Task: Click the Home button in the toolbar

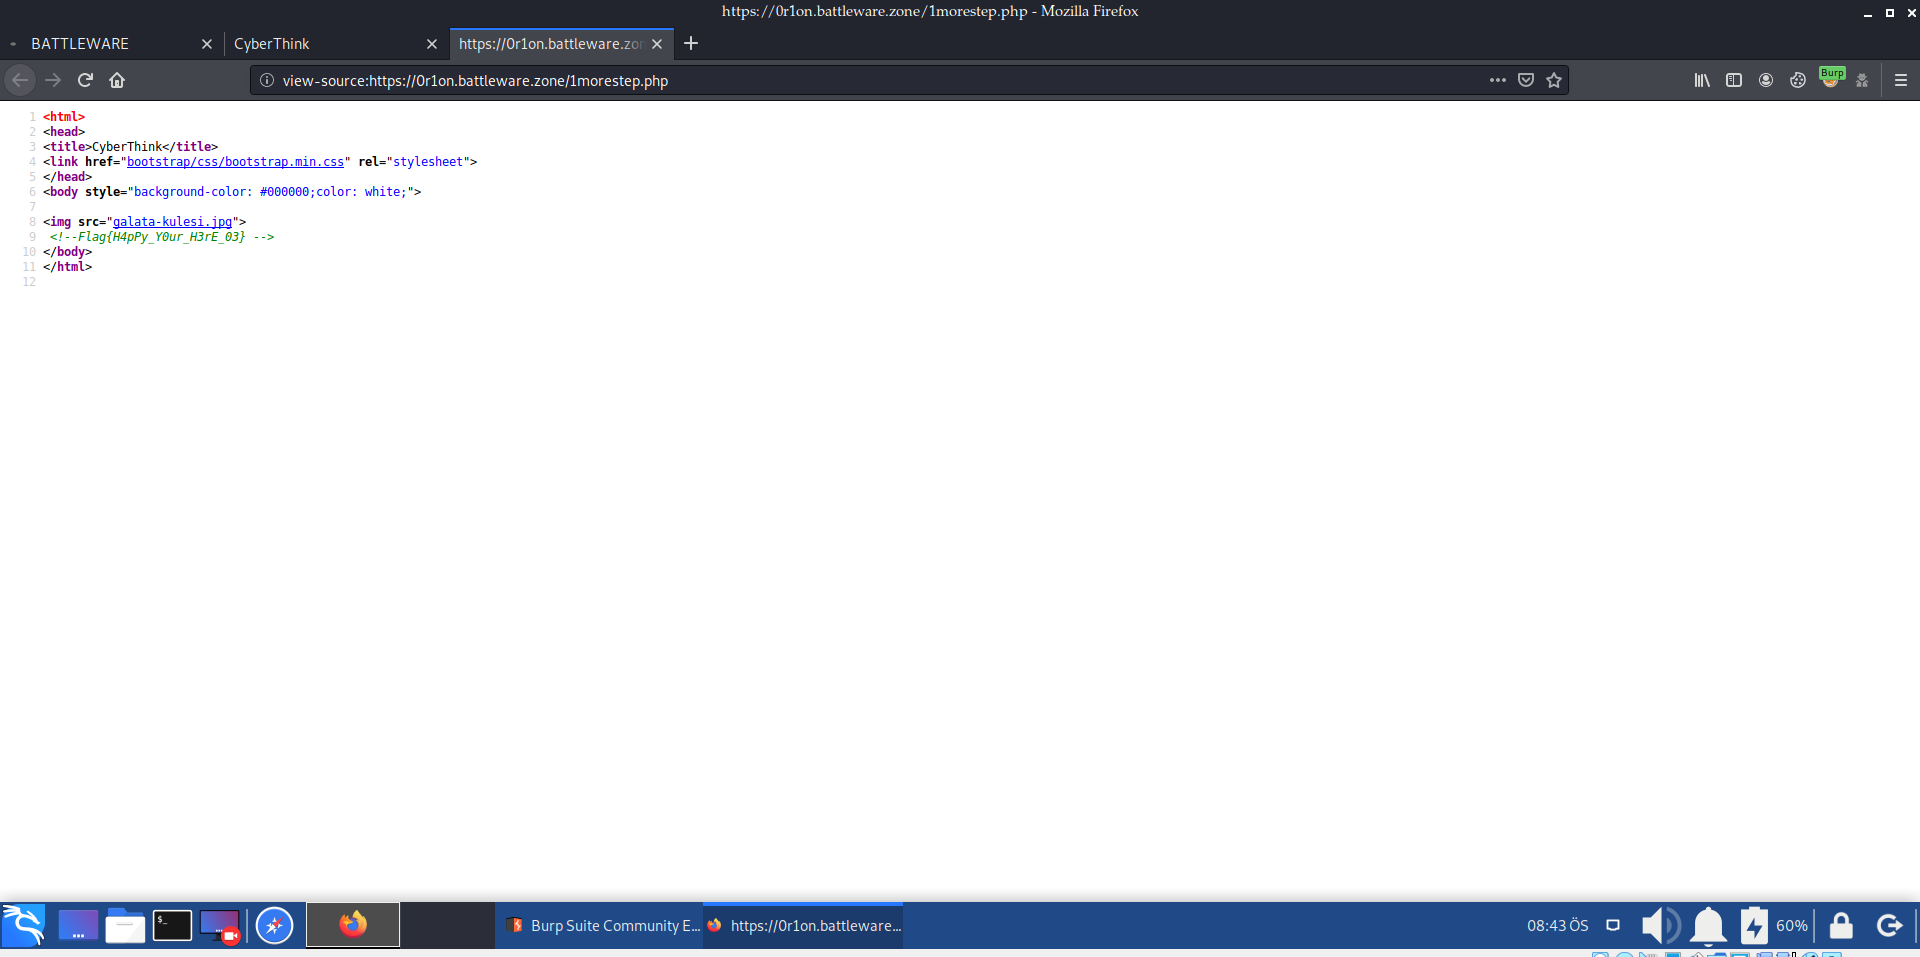Action: pos(117,80)
